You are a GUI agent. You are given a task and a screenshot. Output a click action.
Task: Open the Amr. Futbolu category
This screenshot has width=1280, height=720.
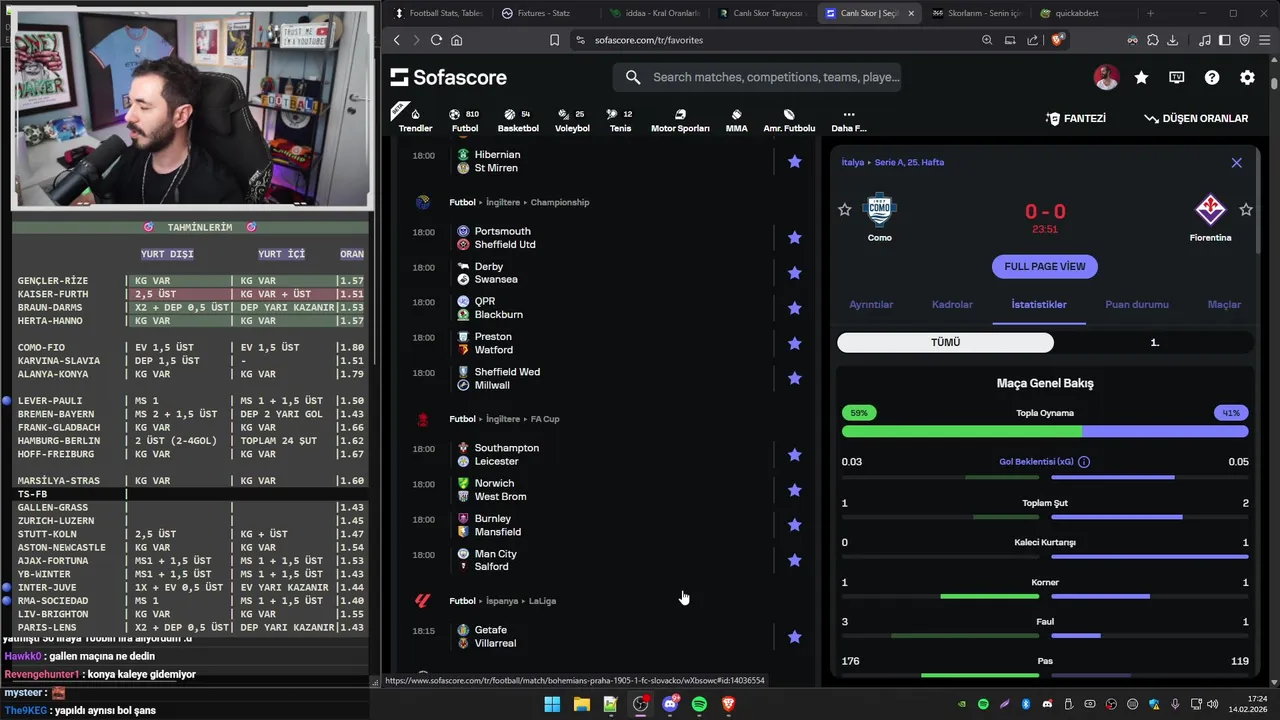(789, 120)
